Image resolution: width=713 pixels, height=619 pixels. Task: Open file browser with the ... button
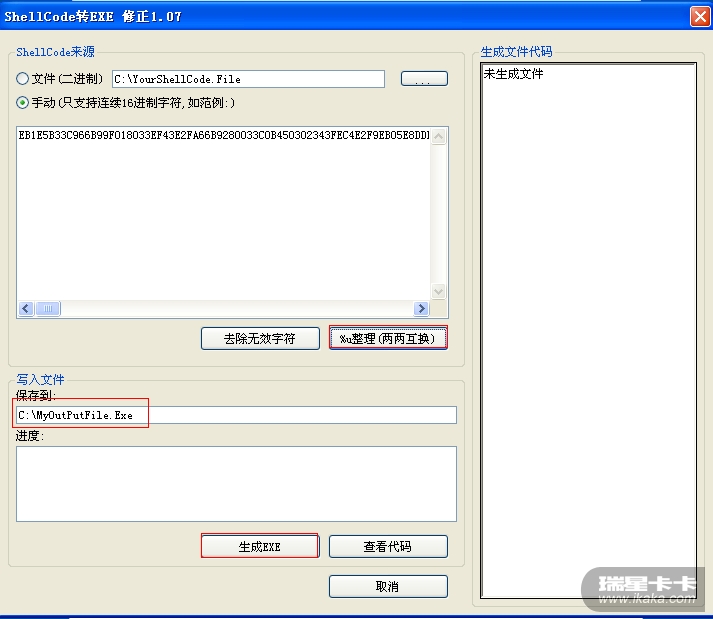(424, 79)
